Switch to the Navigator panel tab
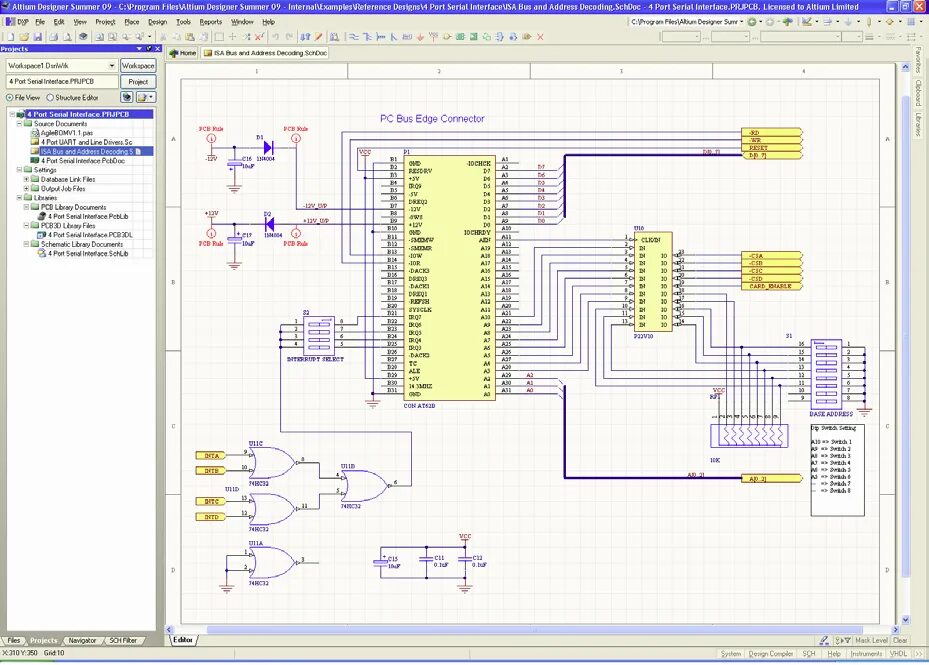 click(82, 640)
